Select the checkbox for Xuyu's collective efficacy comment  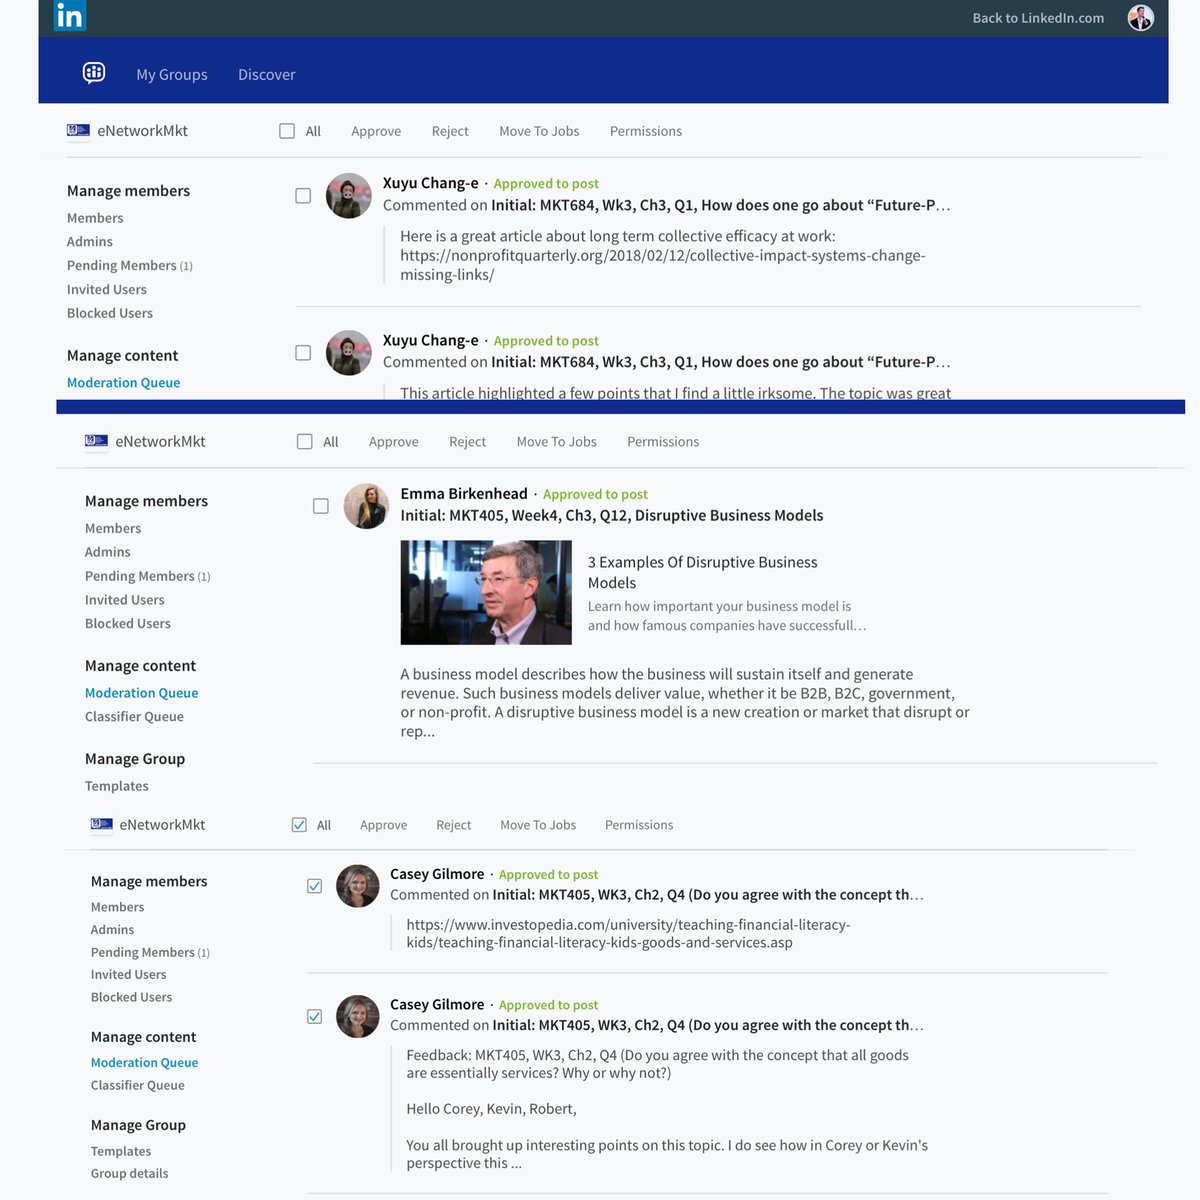[303, 196]
